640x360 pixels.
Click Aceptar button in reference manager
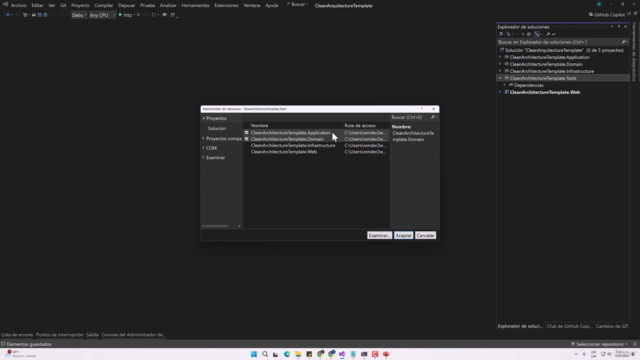403,236
